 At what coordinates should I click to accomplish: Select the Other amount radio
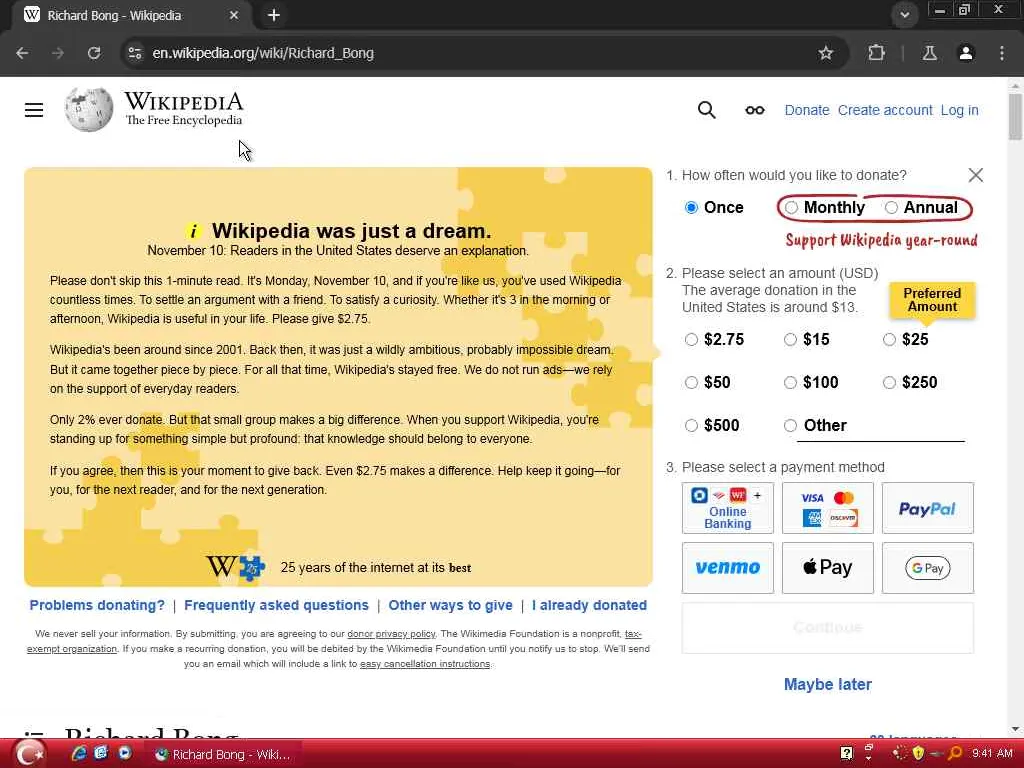[790, 426]
